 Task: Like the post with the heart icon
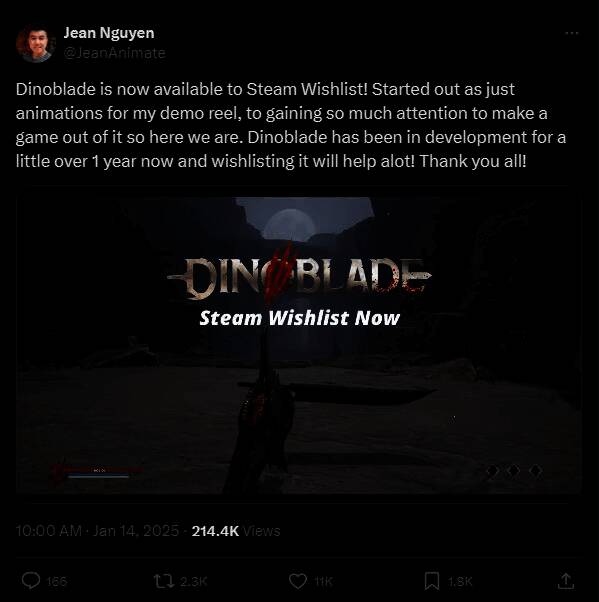click(x=298, y=581)
